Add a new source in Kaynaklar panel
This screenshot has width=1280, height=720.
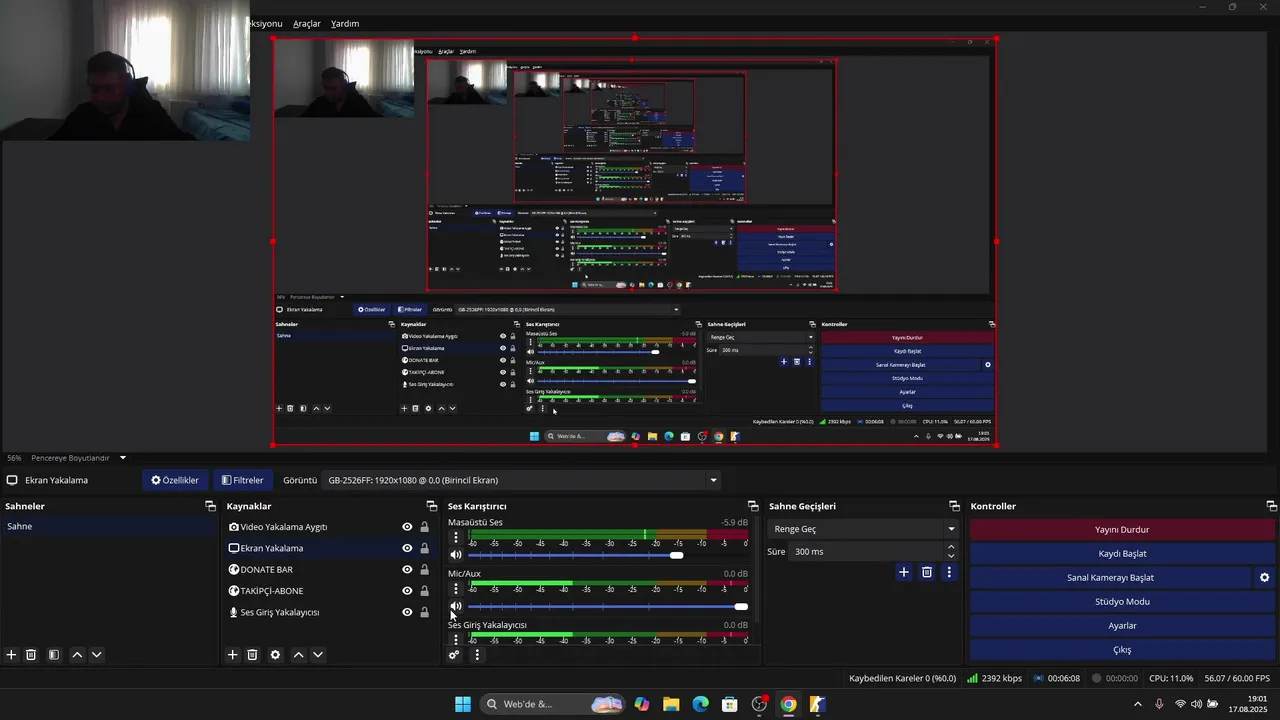232,655
